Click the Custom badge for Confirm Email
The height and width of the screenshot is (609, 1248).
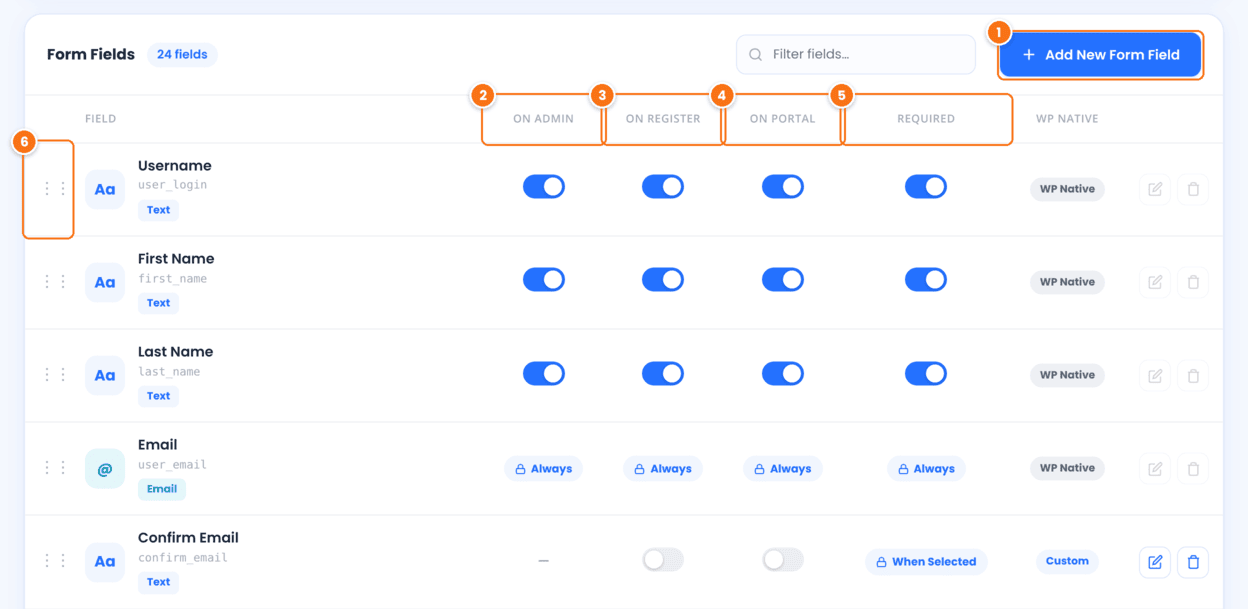(x=1067, y=562)
